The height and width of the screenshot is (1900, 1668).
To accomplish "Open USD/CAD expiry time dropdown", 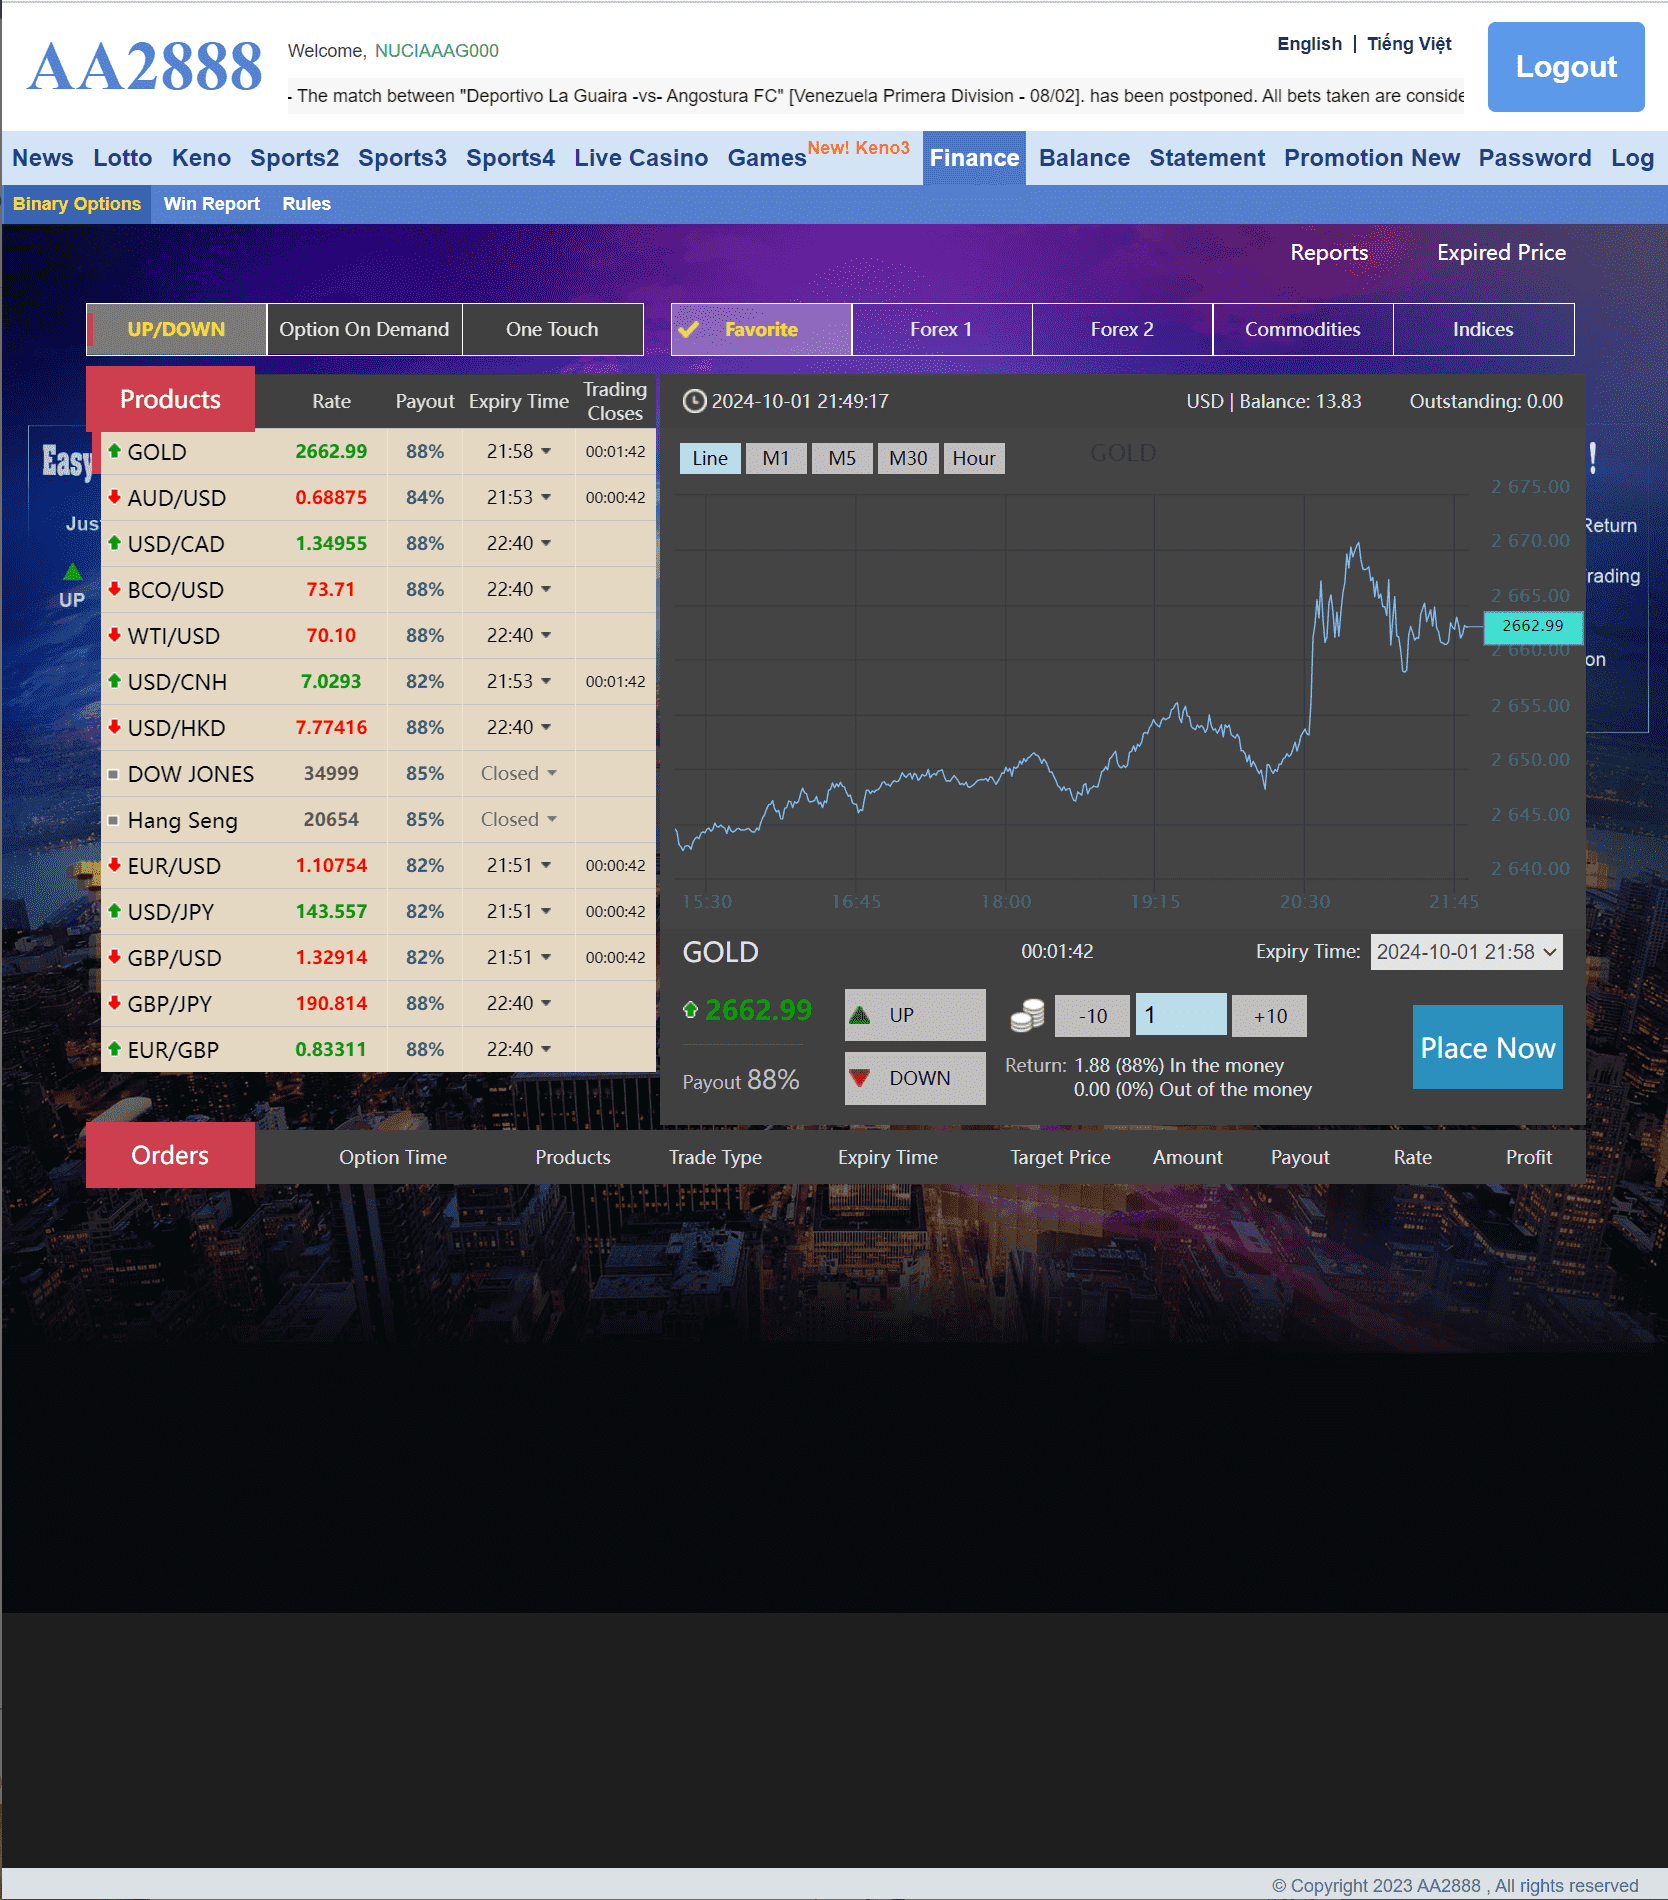I will 519,543.
